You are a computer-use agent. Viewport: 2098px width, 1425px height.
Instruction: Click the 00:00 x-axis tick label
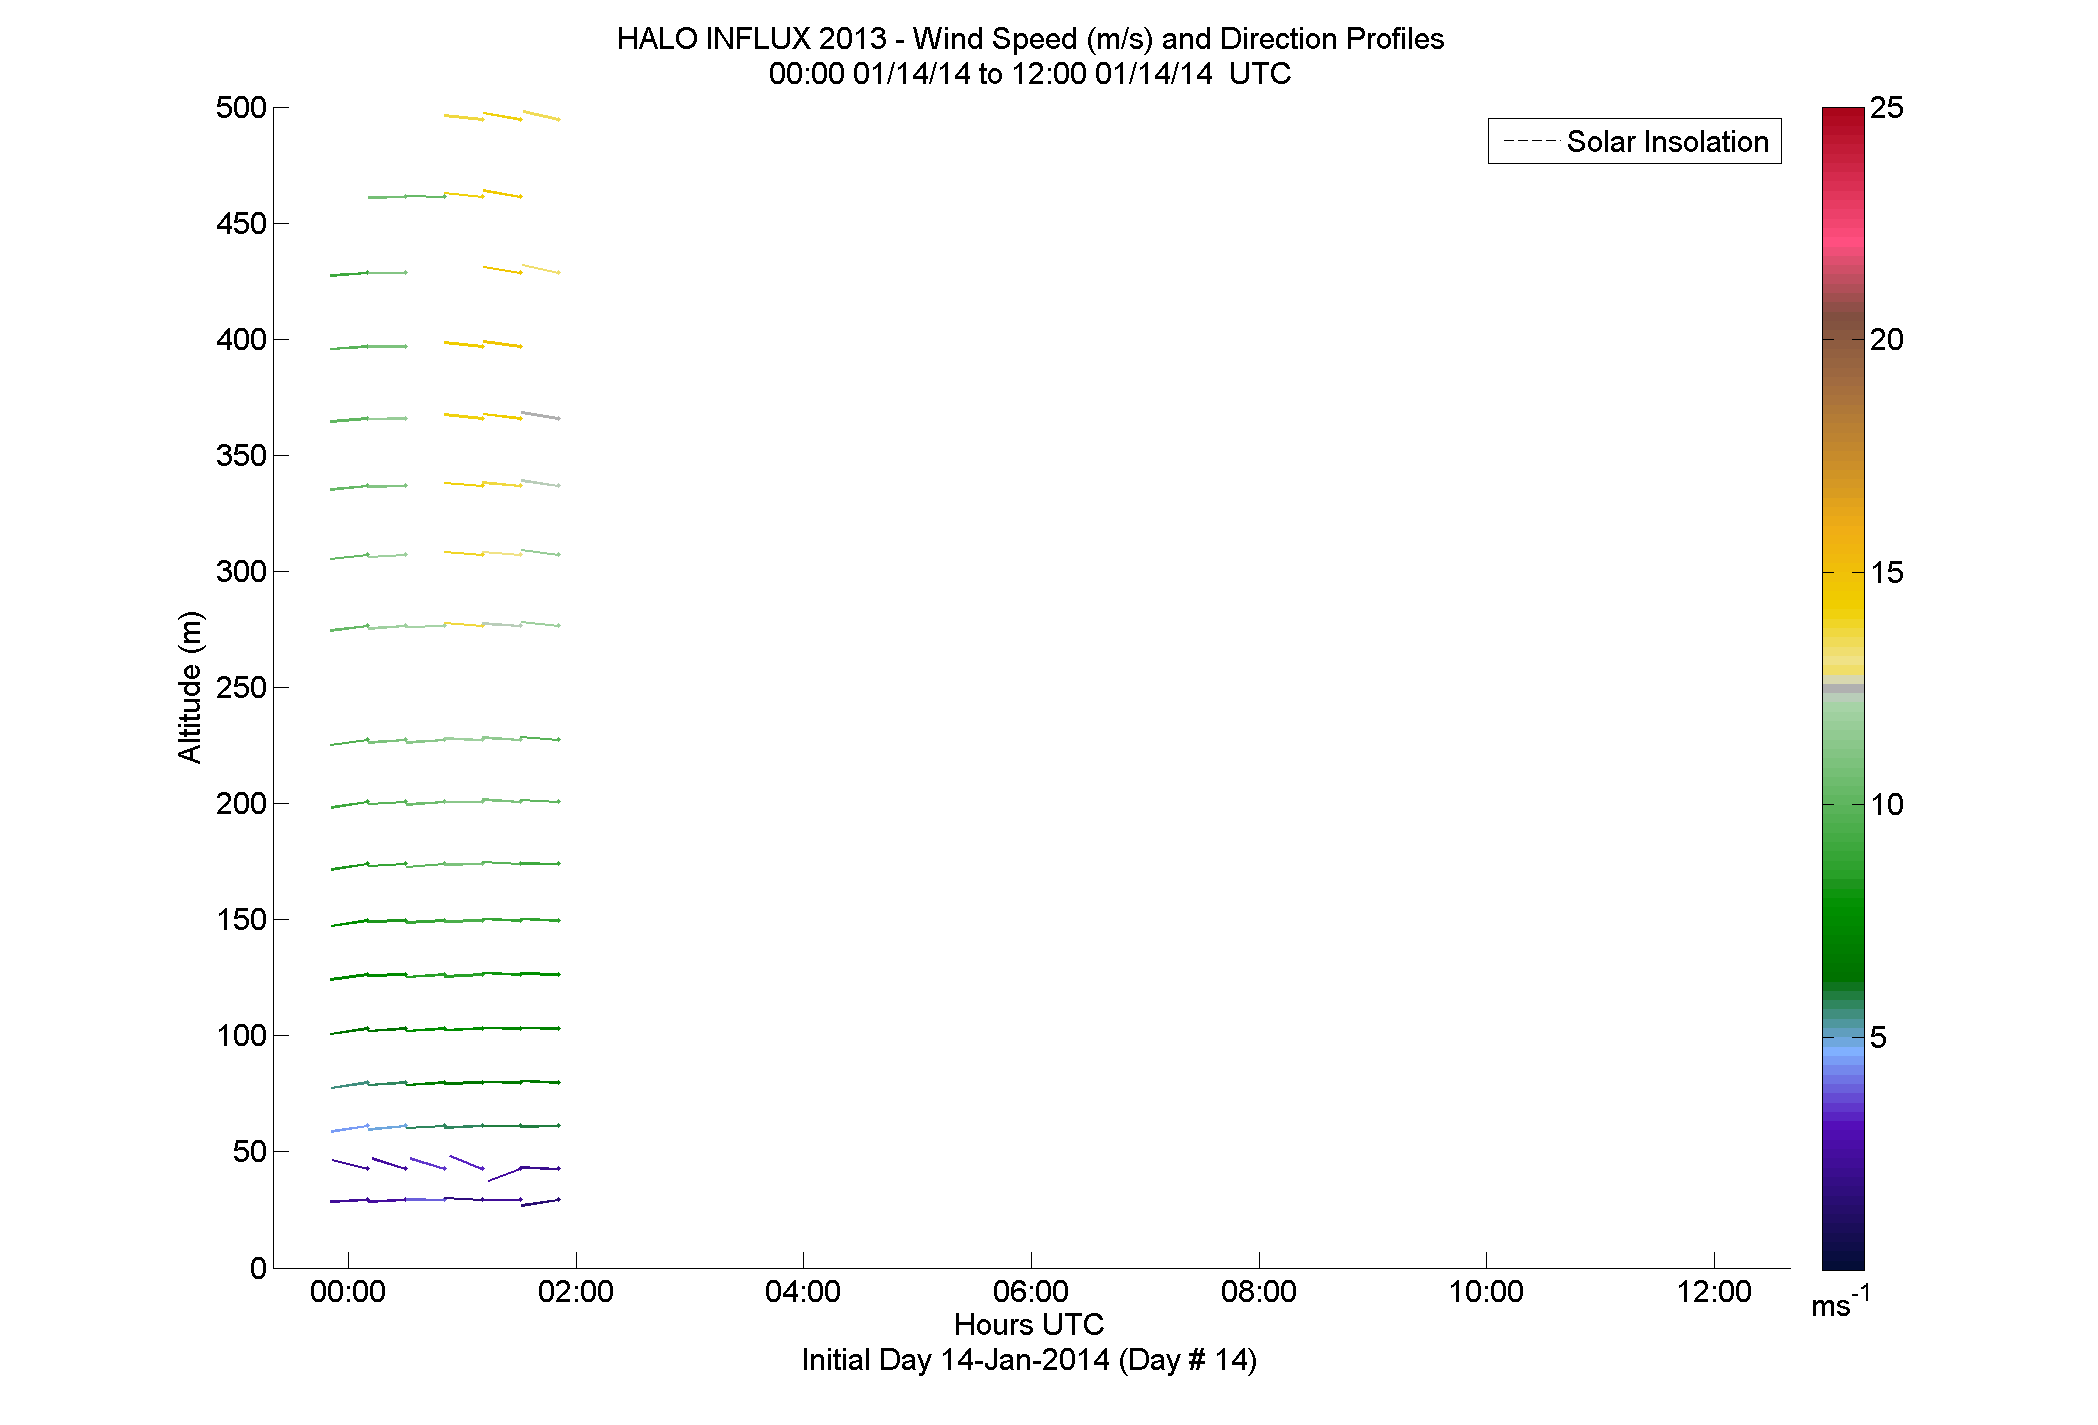click(347, 1291)
